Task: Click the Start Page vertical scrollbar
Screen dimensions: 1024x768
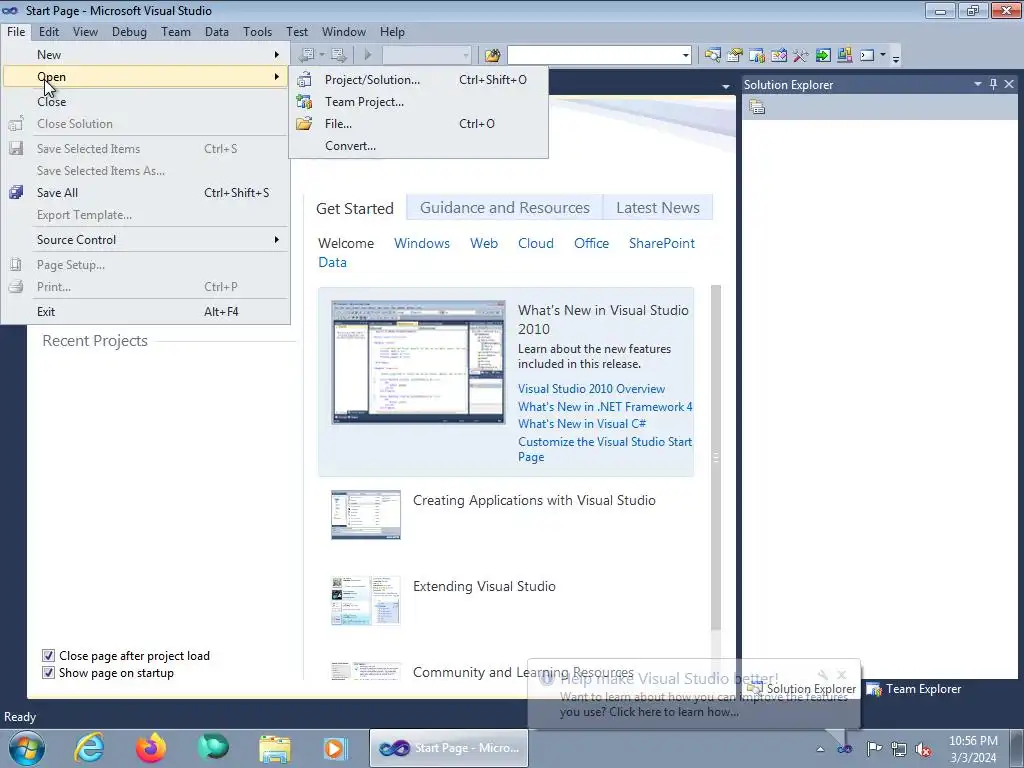Action: pyautogui.click(x=716, y=457)
